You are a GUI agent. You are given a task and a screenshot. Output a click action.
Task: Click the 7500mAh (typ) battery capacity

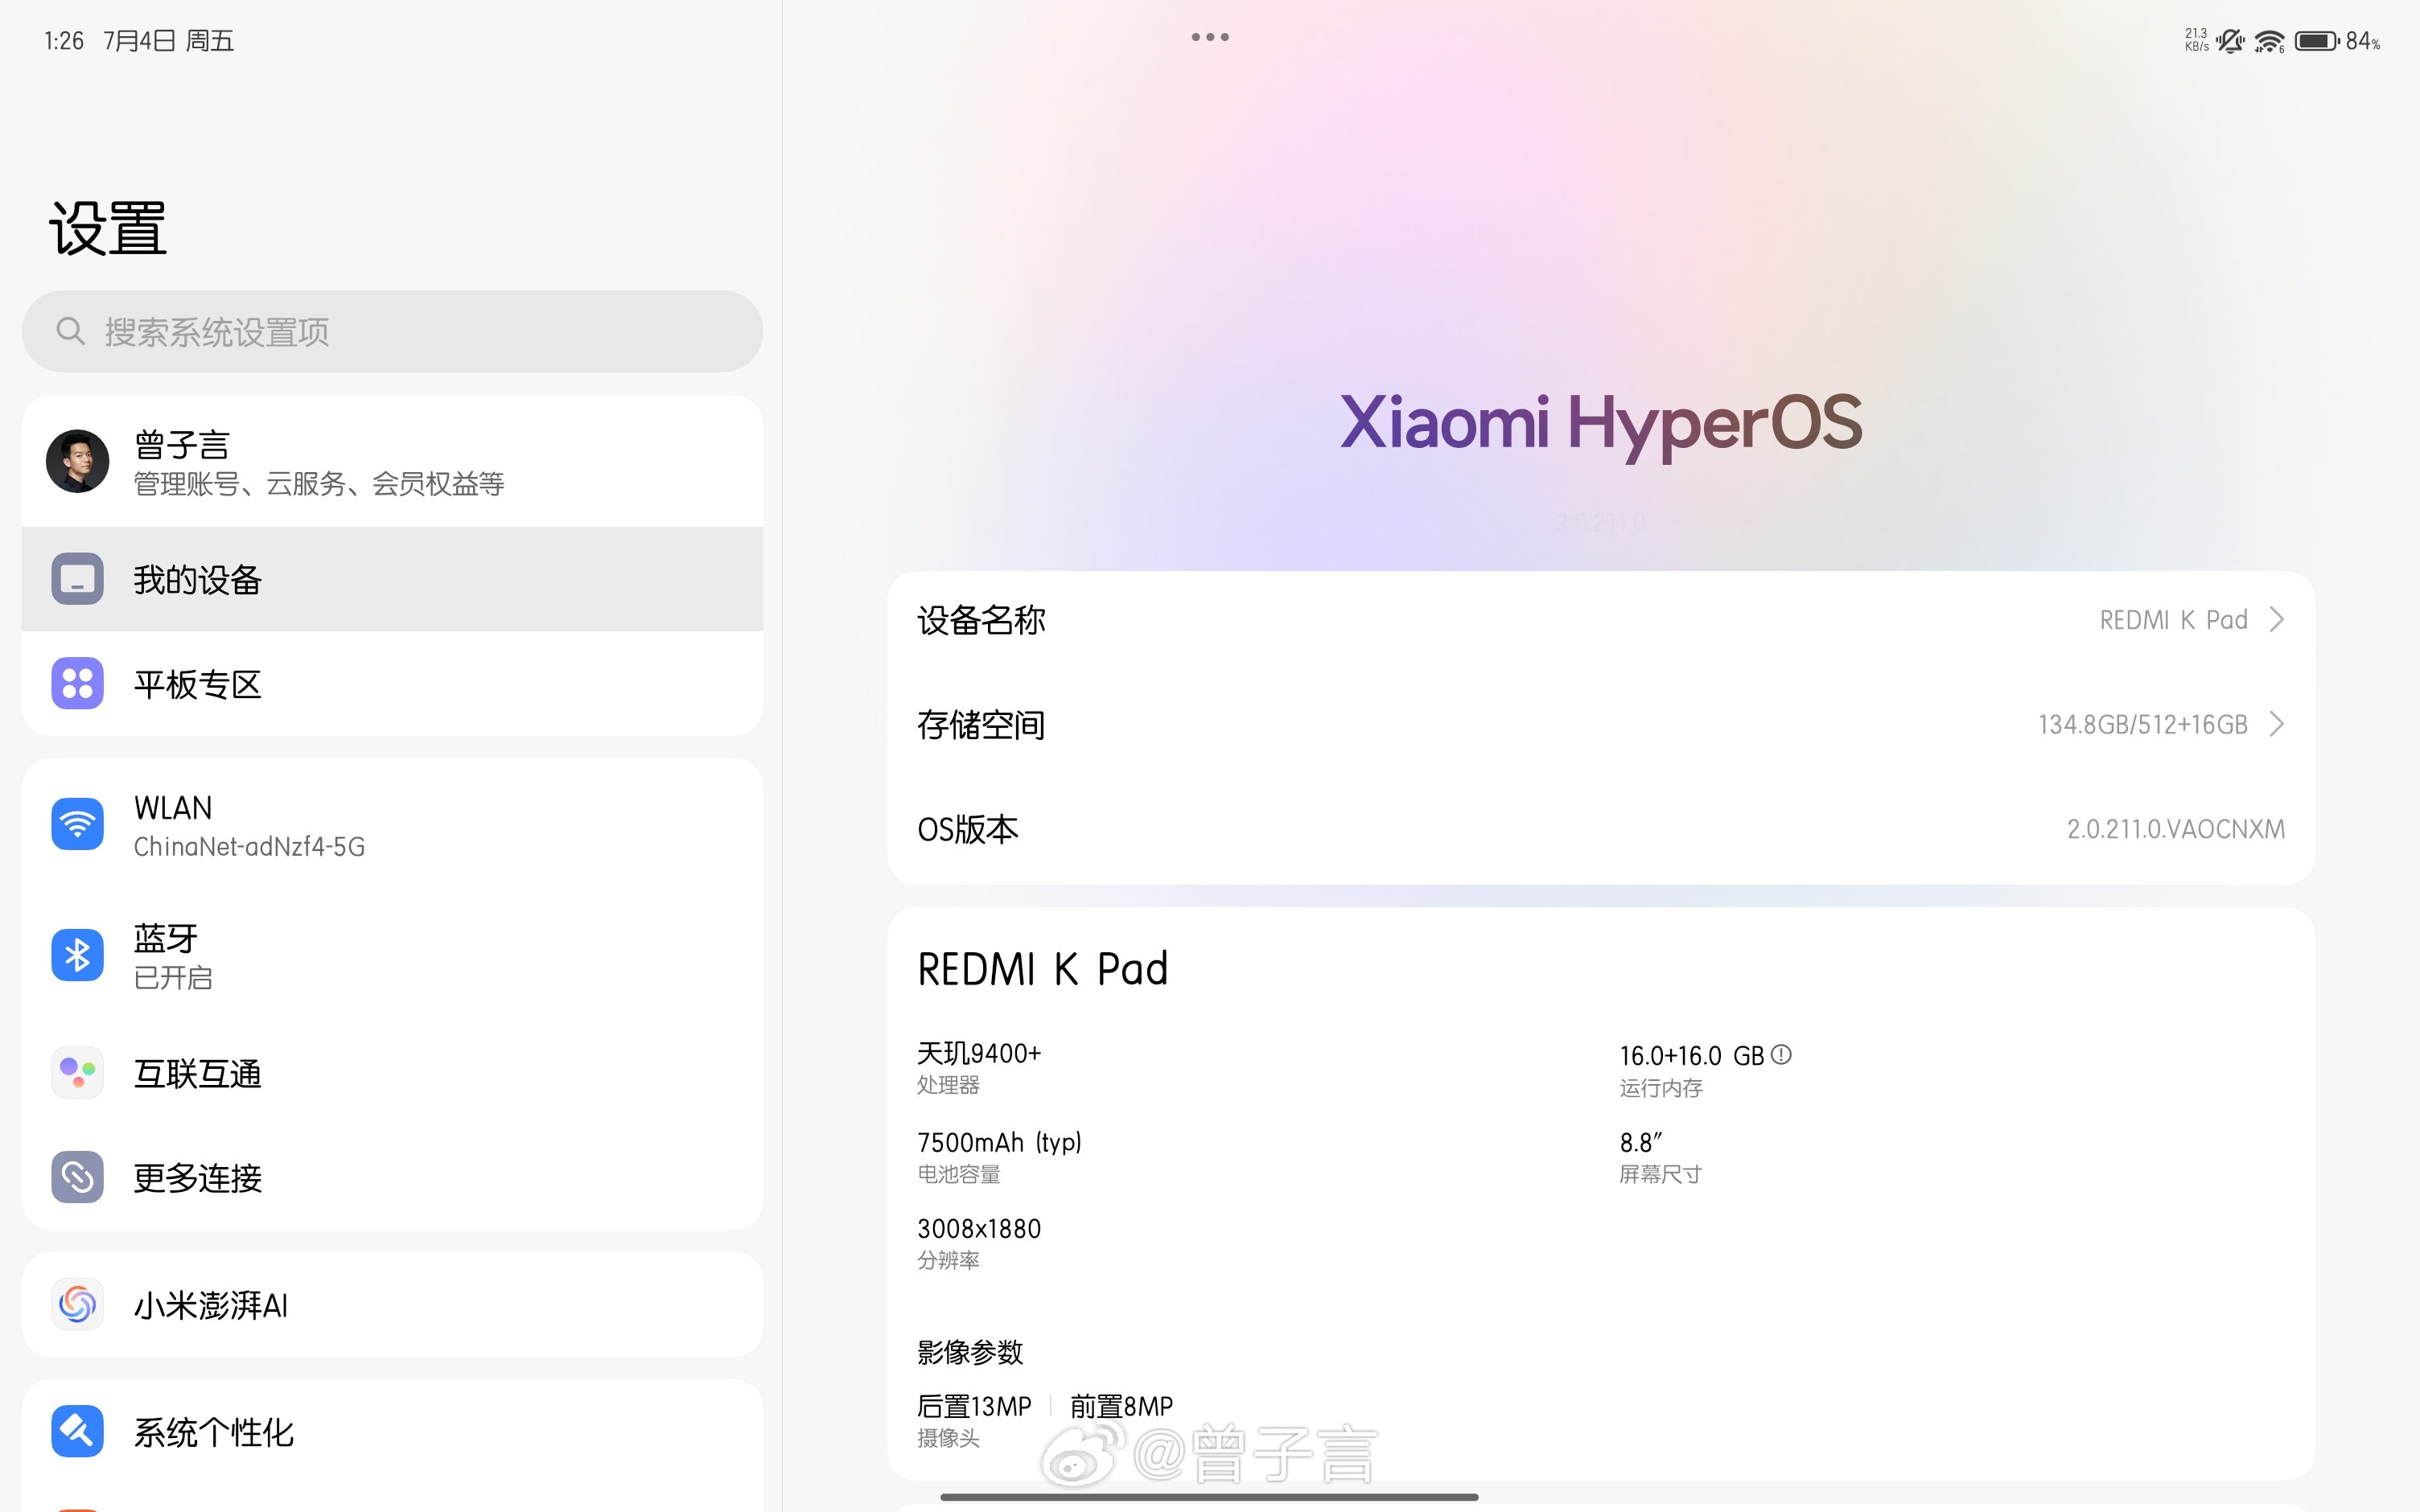coord(999,1142)
